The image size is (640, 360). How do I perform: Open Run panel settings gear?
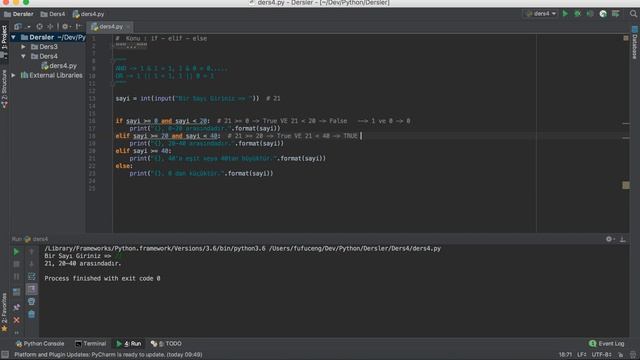tap(609, 239)
